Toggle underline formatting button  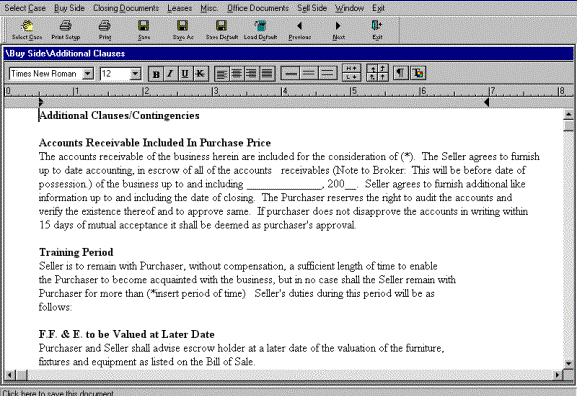(x=185, y=73)
